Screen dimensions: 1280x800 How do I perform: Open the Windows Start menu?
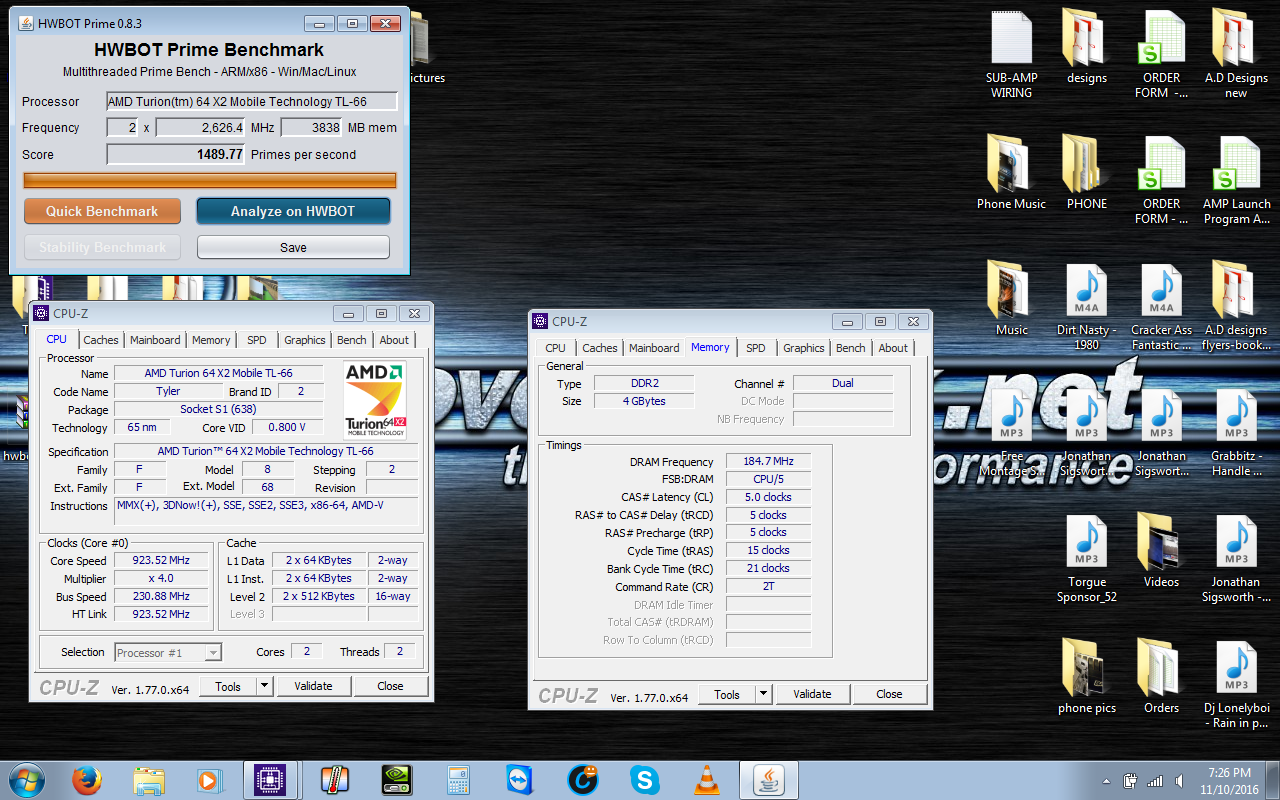(26, 779)
